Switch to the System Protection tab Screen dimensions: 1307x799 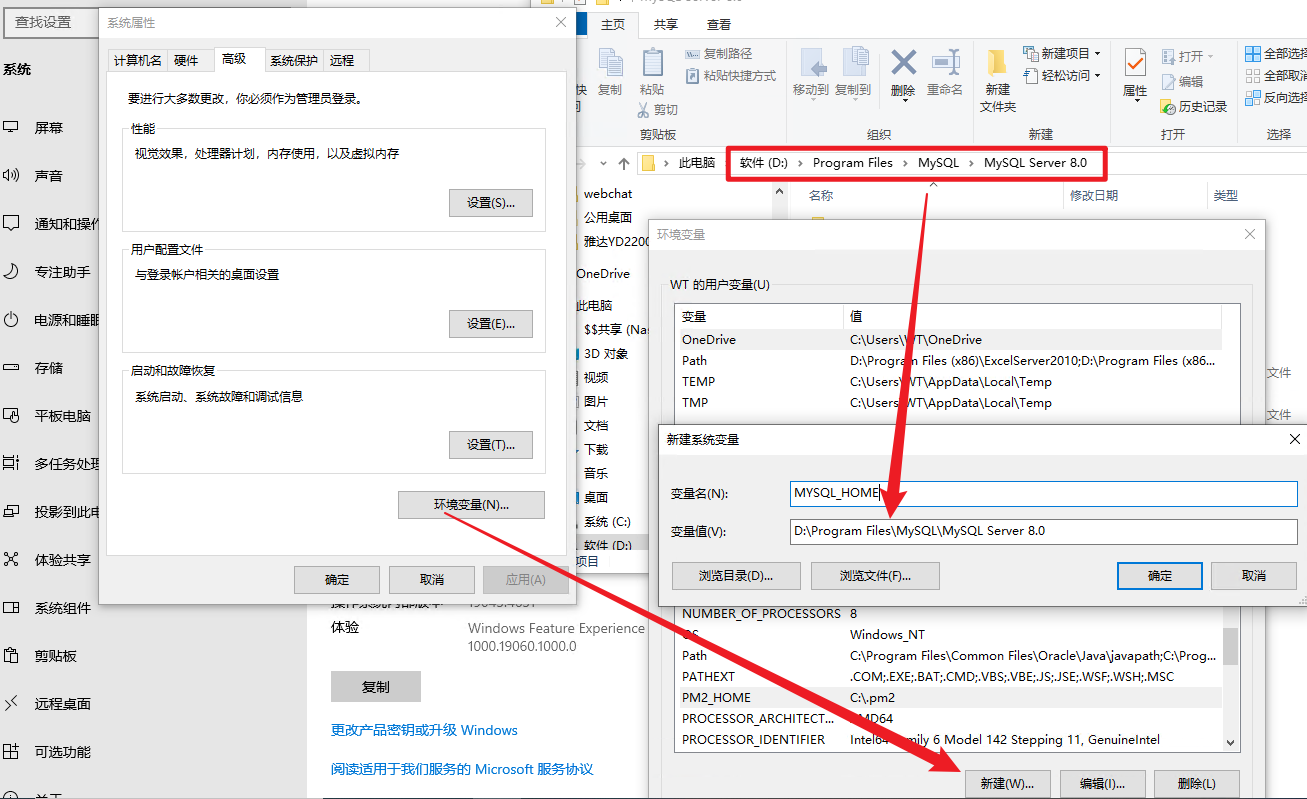294,61
